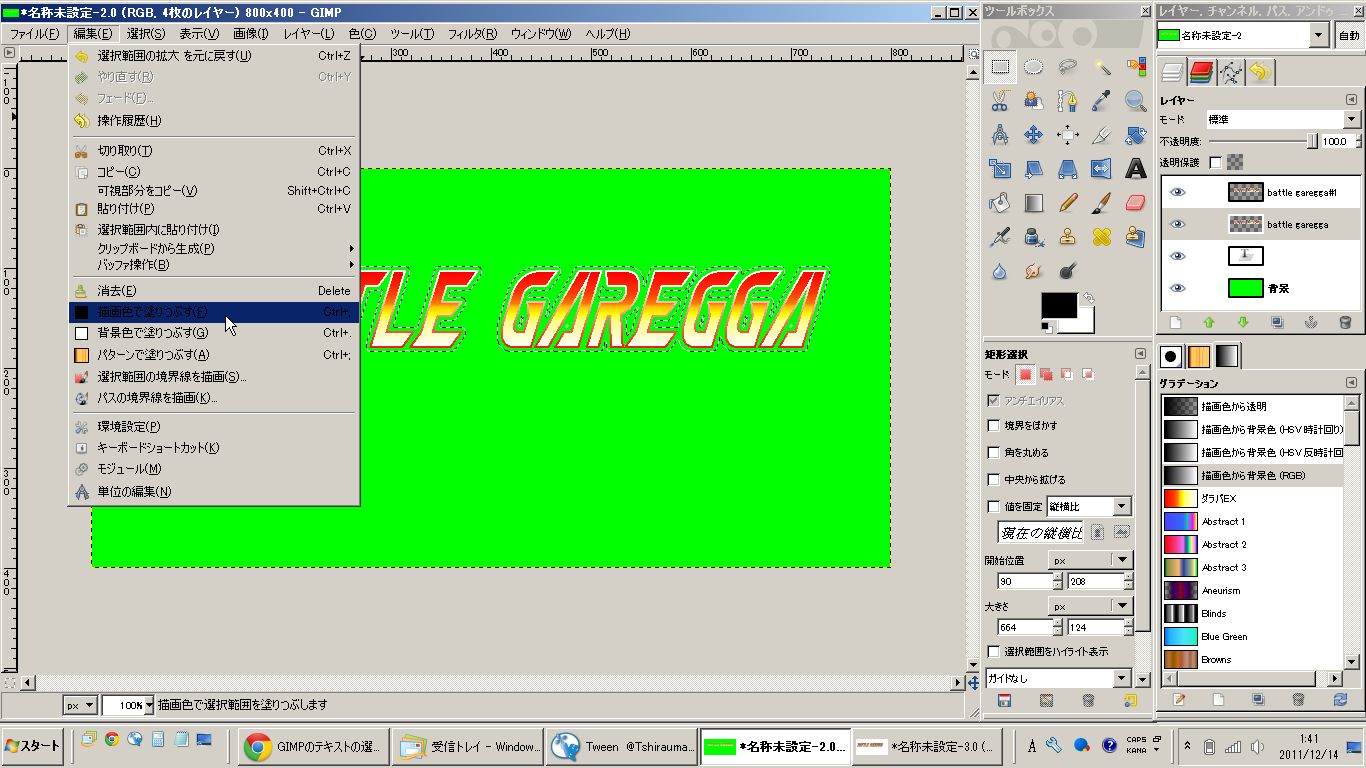Select the Flip tool
1366x768 pixels.
(x=1102, y=169)
